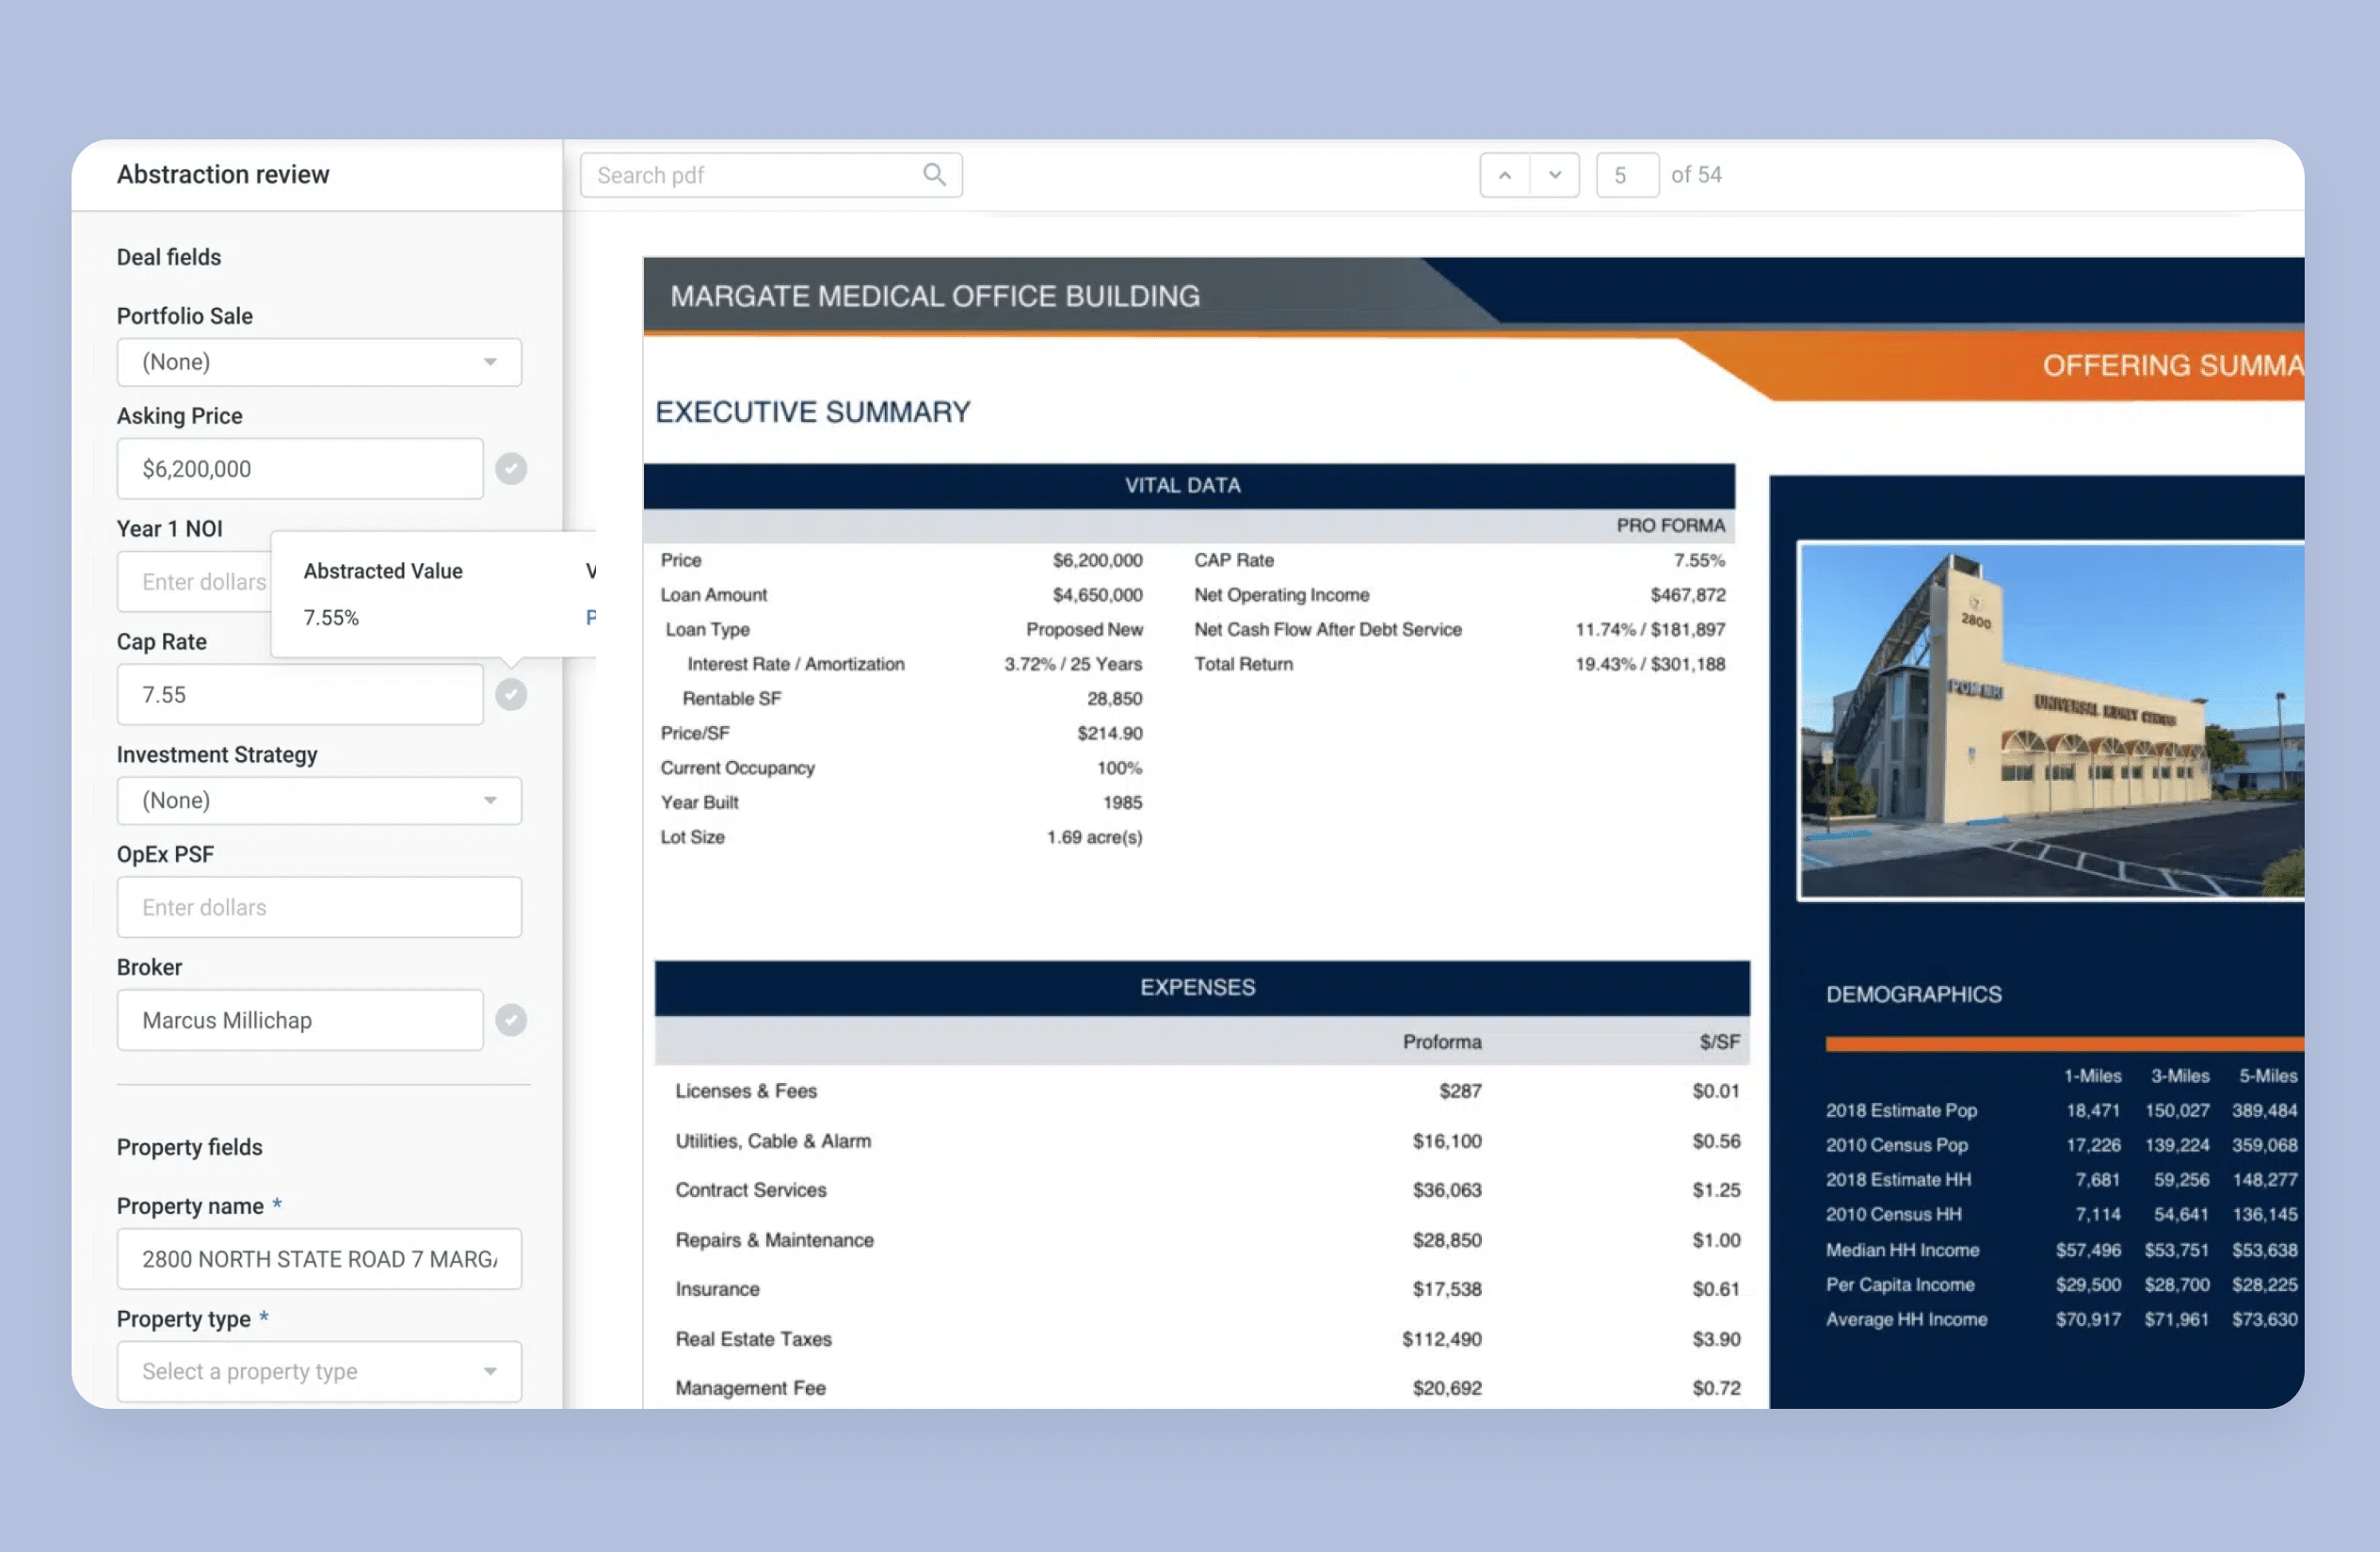Click Total Return value 19.43% / $301,188

click(1650, 664)
